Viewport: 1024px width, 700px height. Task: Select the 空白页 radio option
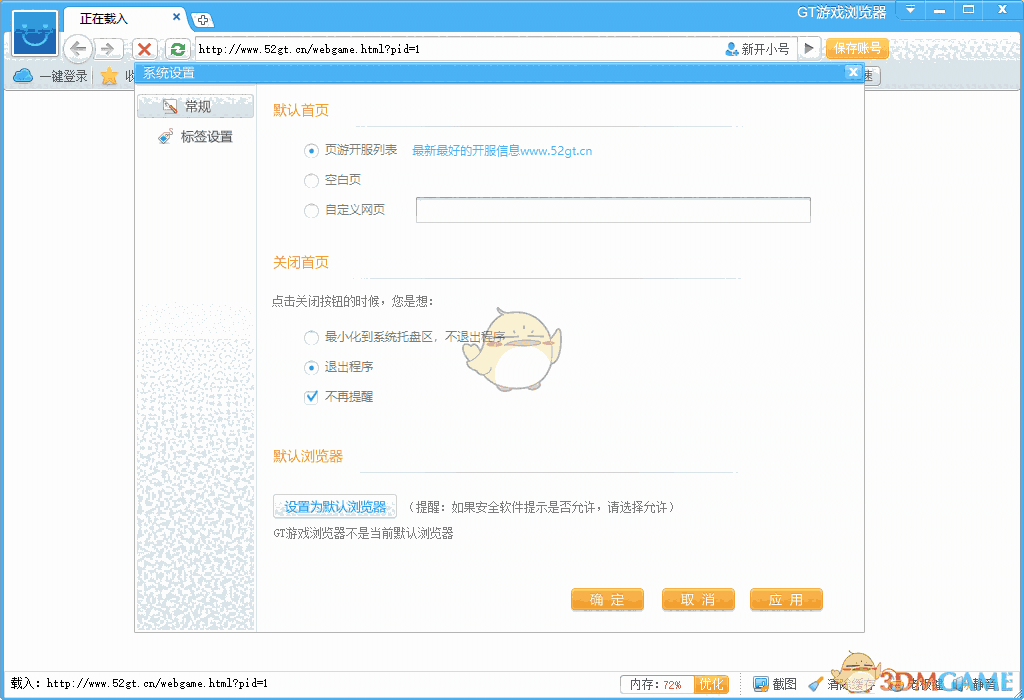(310, 181)
